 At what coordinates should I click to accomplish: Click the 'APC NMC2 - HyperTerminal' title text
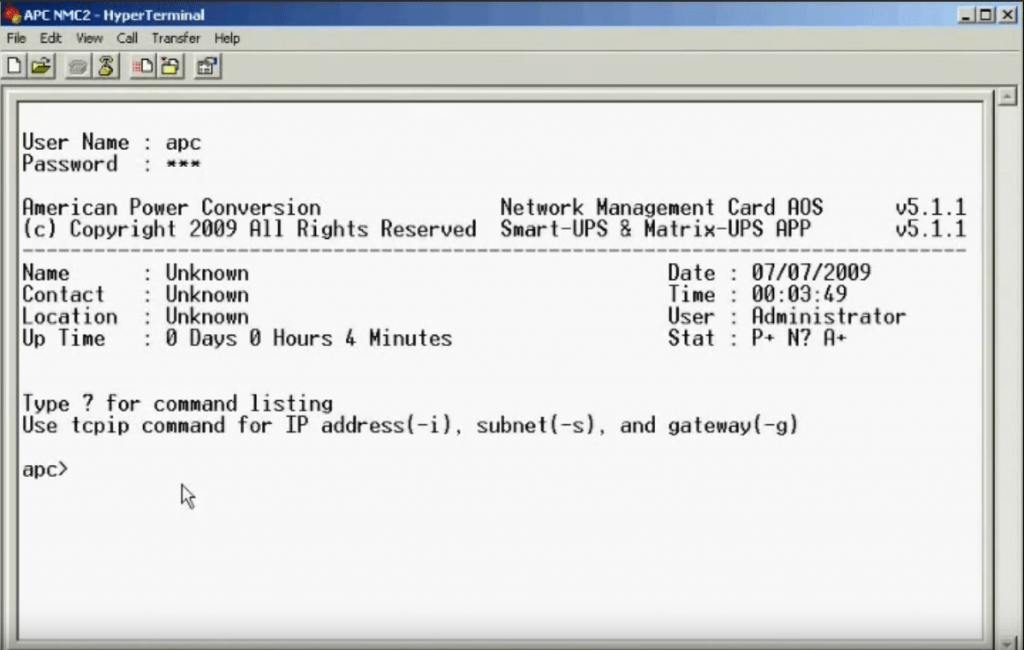(114, 14)
